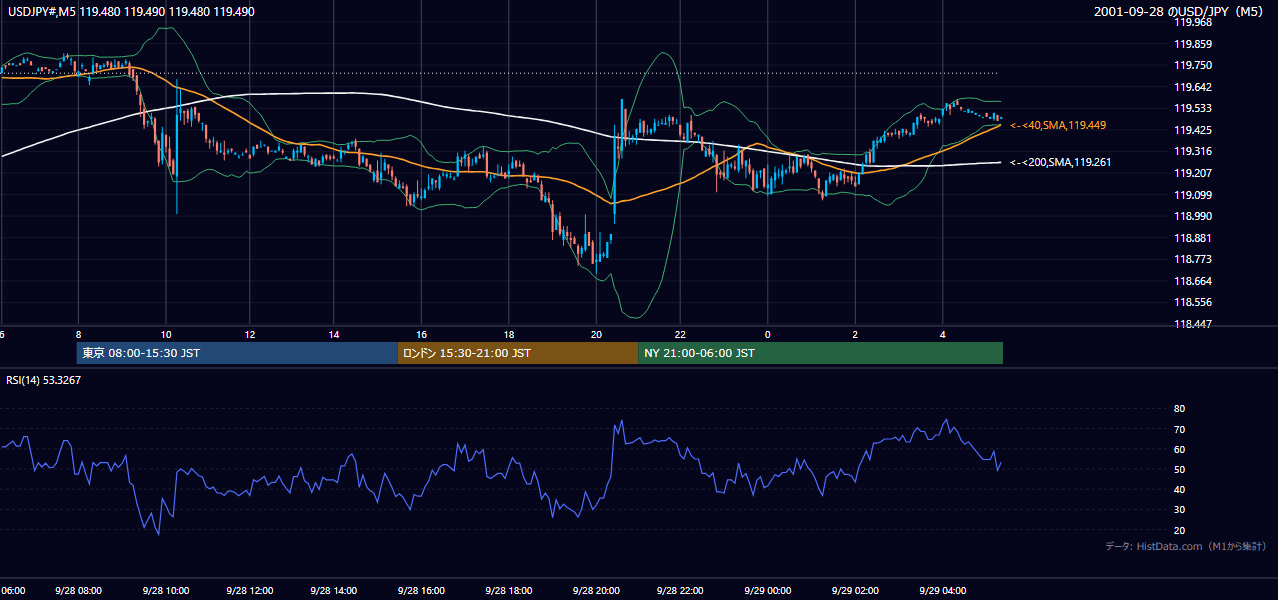Click price level 119.968 on the axis
This screenshot has width=1278, height=600.
click(x=1192, y=23)
